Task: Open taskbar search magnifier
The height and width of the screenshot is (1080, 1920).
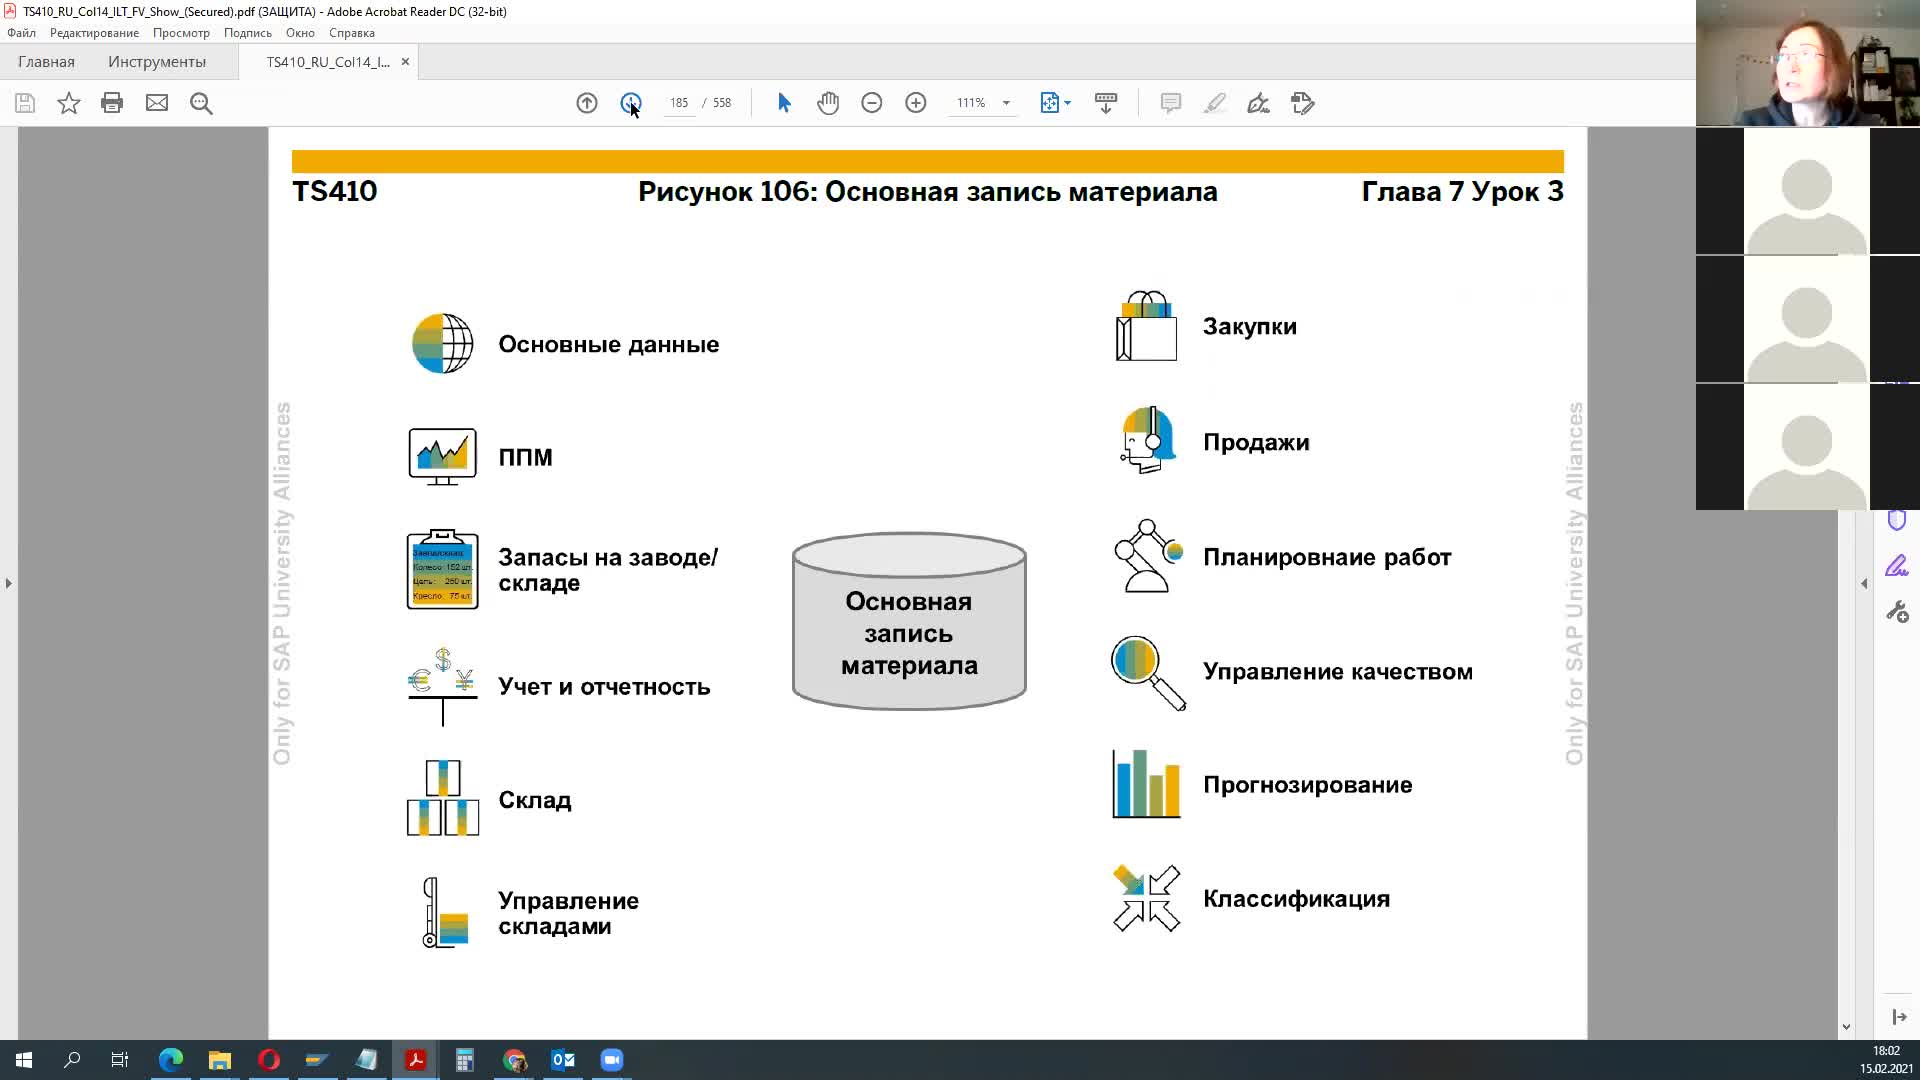Action: [72, 1060]
